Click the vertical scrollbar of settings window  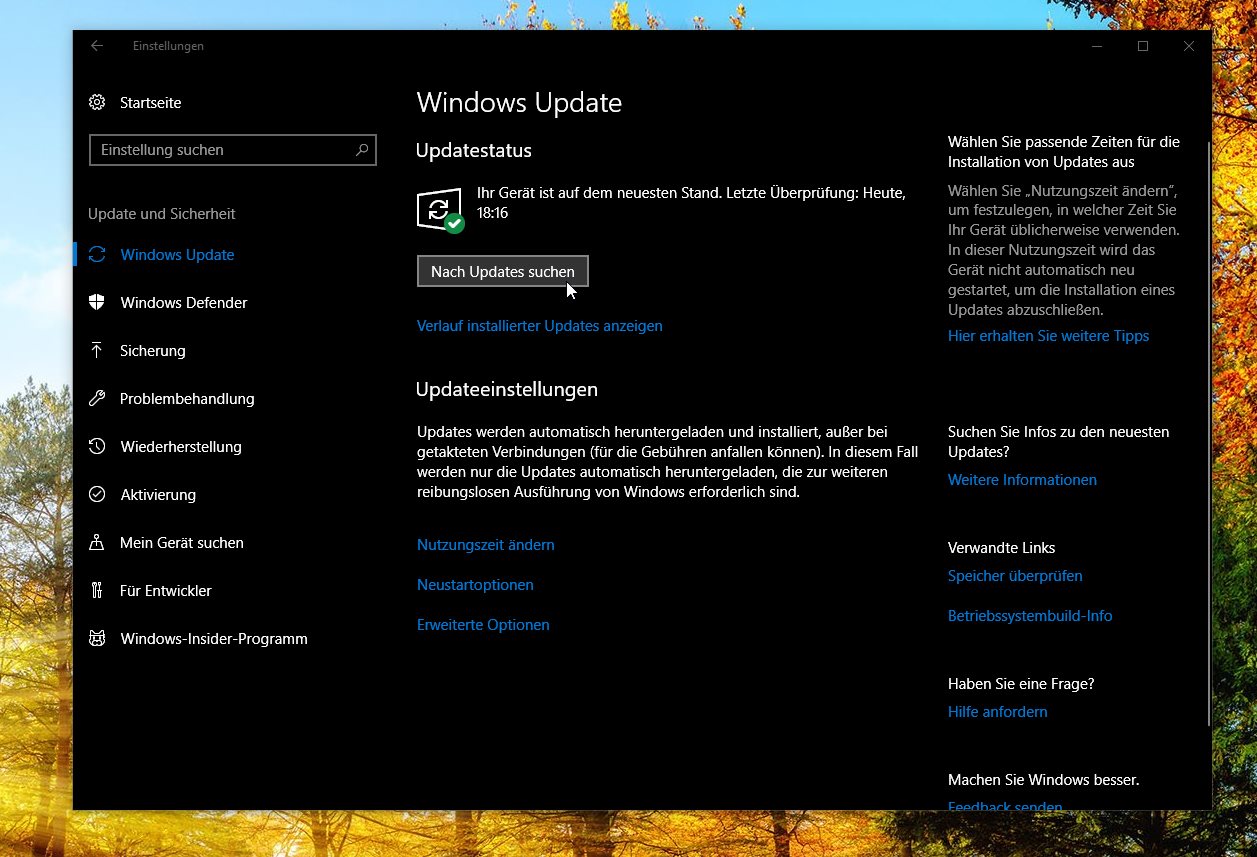1208,436
